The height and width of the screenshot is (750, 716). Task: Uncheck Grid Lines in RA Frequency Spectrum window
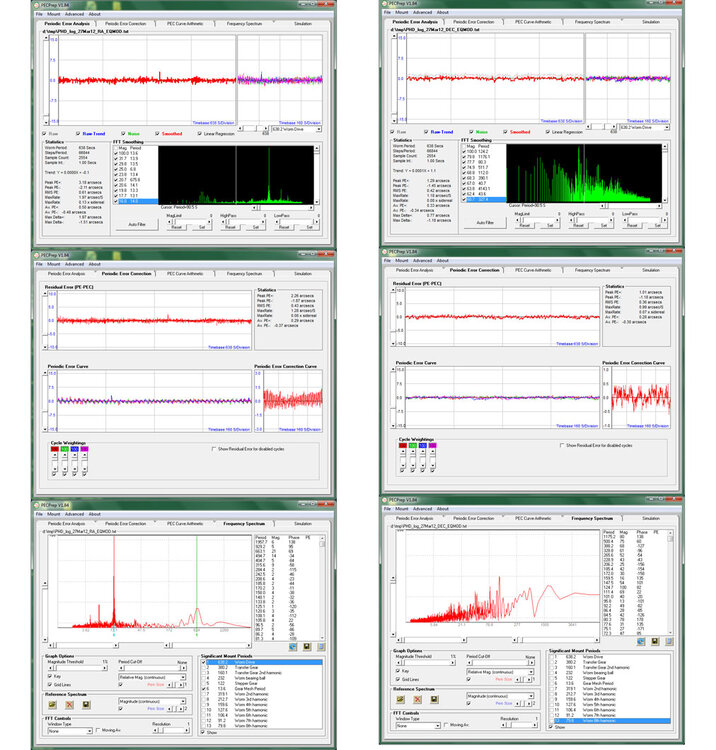tap(50, 684)
